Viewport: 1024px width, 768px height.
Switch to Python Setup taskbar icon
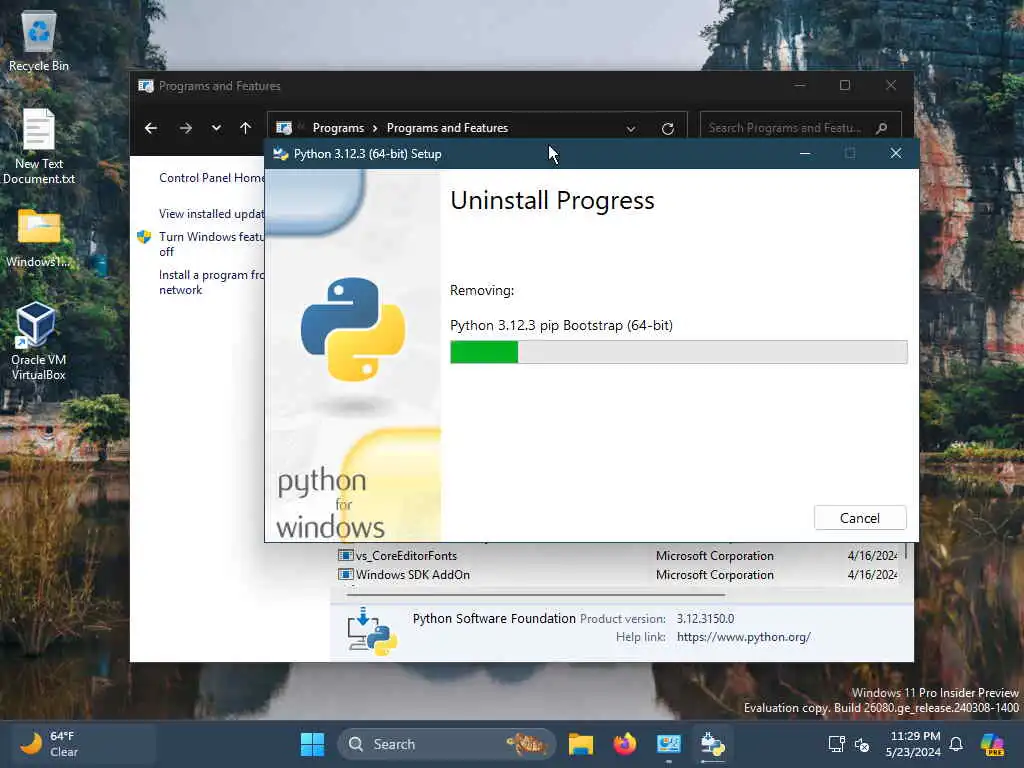[712, 744]
